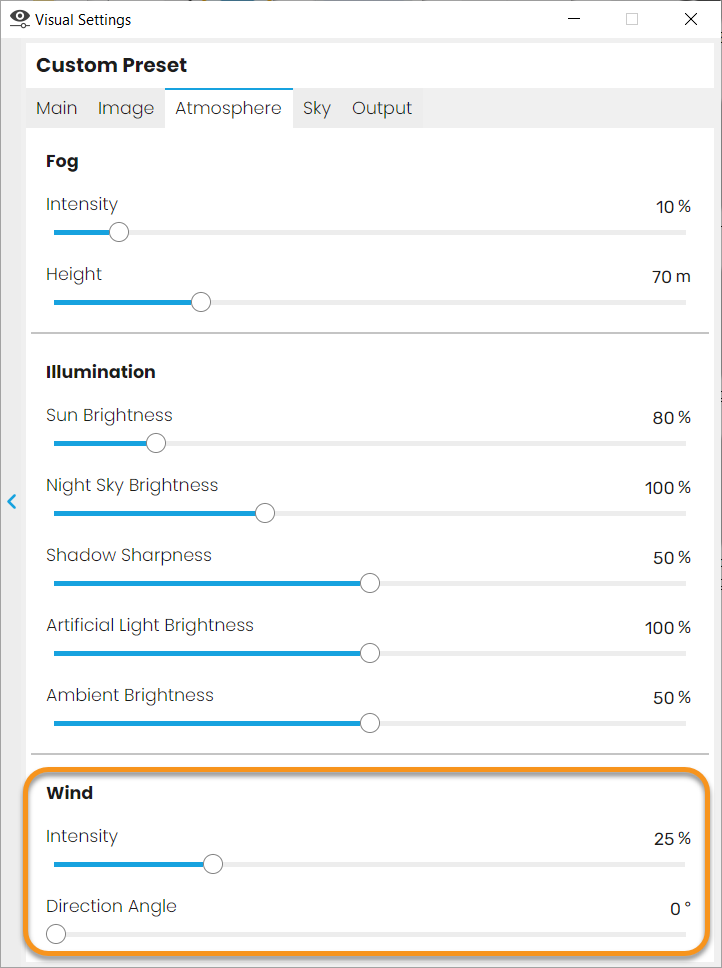Click the Night Sky Brightness slider knob
This screenshot has height=968, width=722.
tap(265, 513)
